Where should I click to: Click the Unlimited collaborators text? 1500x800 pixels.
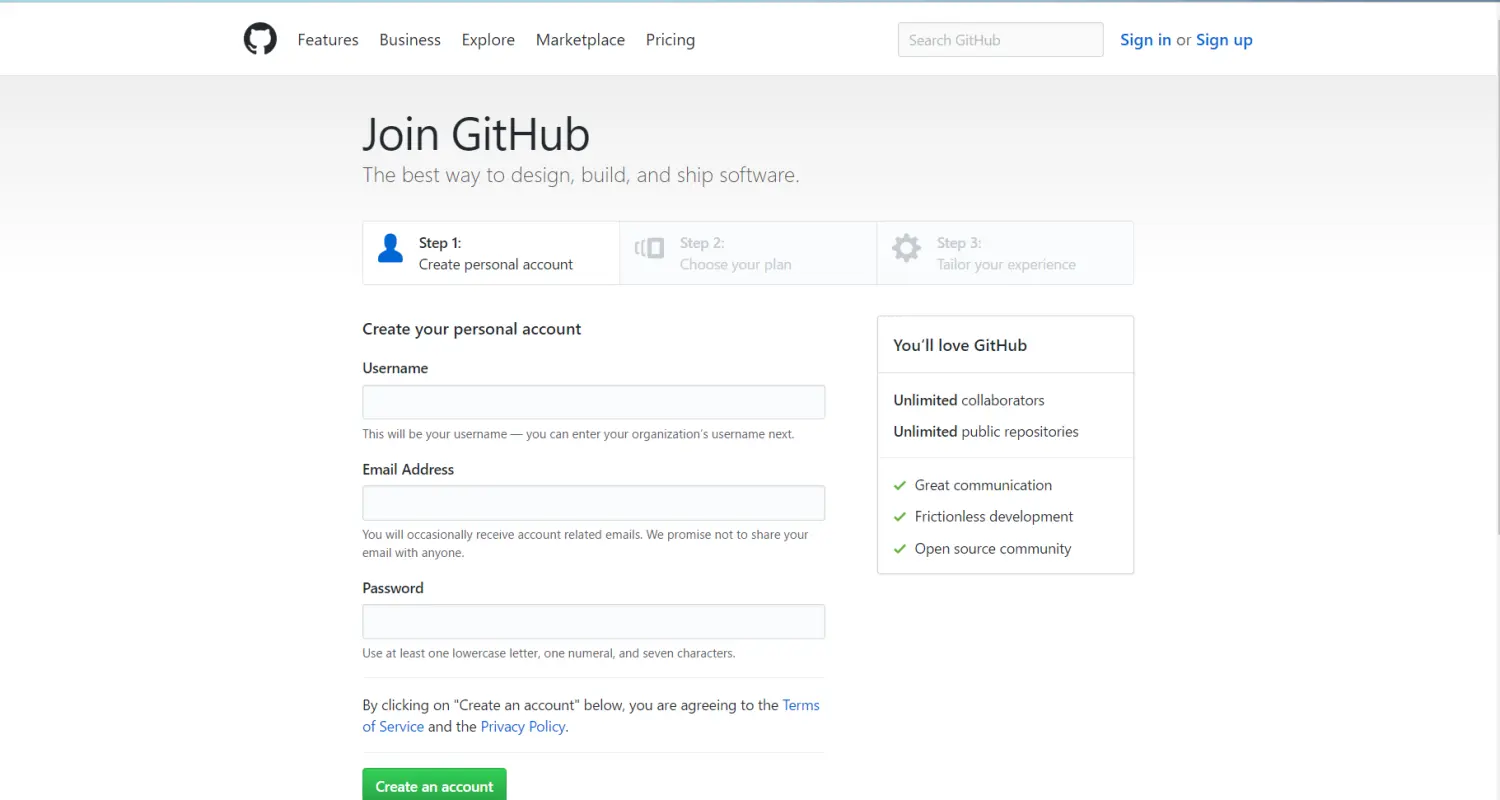pyautogui.click(x=968, y=400)
